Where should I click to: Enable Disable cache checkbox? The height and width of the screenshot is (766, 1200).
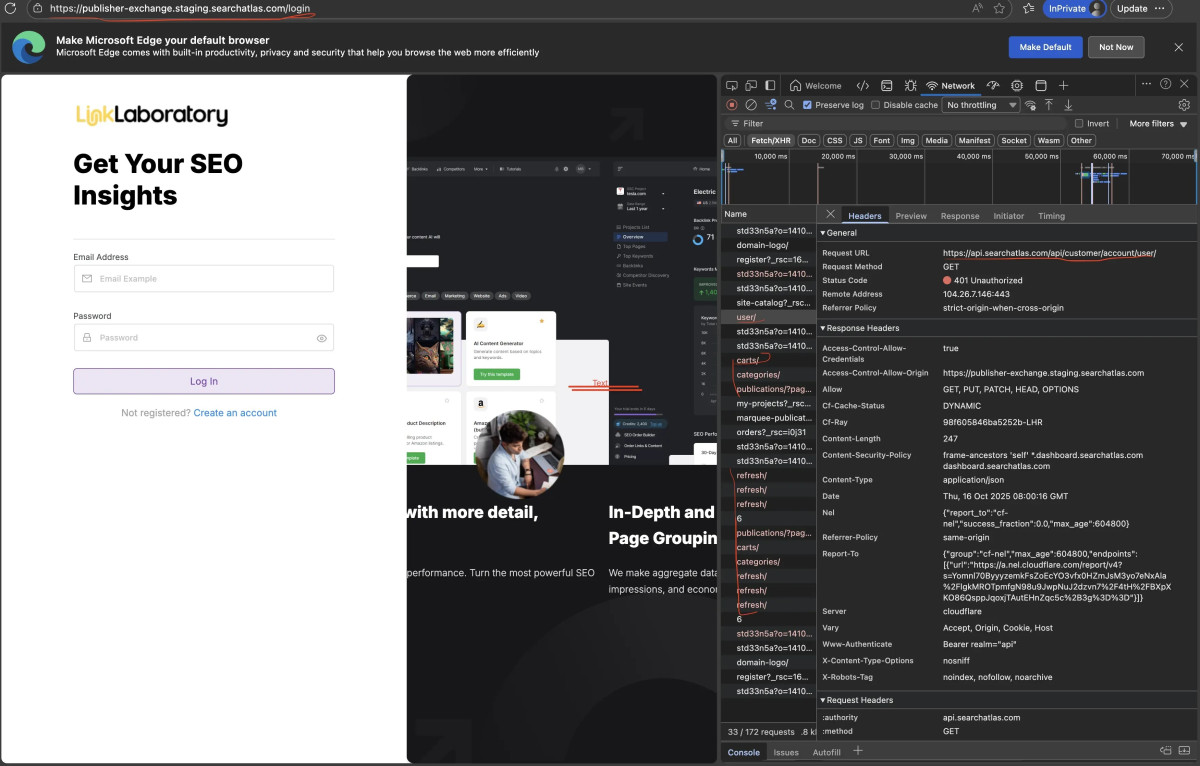click(x=876, y=105)
